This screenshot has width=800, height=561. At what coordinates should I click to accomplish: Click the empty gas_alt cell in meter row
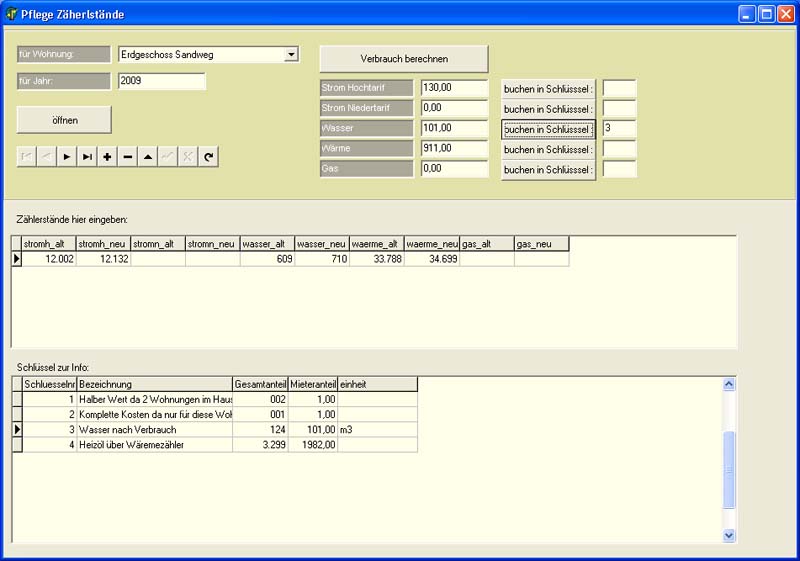(487, 259)
